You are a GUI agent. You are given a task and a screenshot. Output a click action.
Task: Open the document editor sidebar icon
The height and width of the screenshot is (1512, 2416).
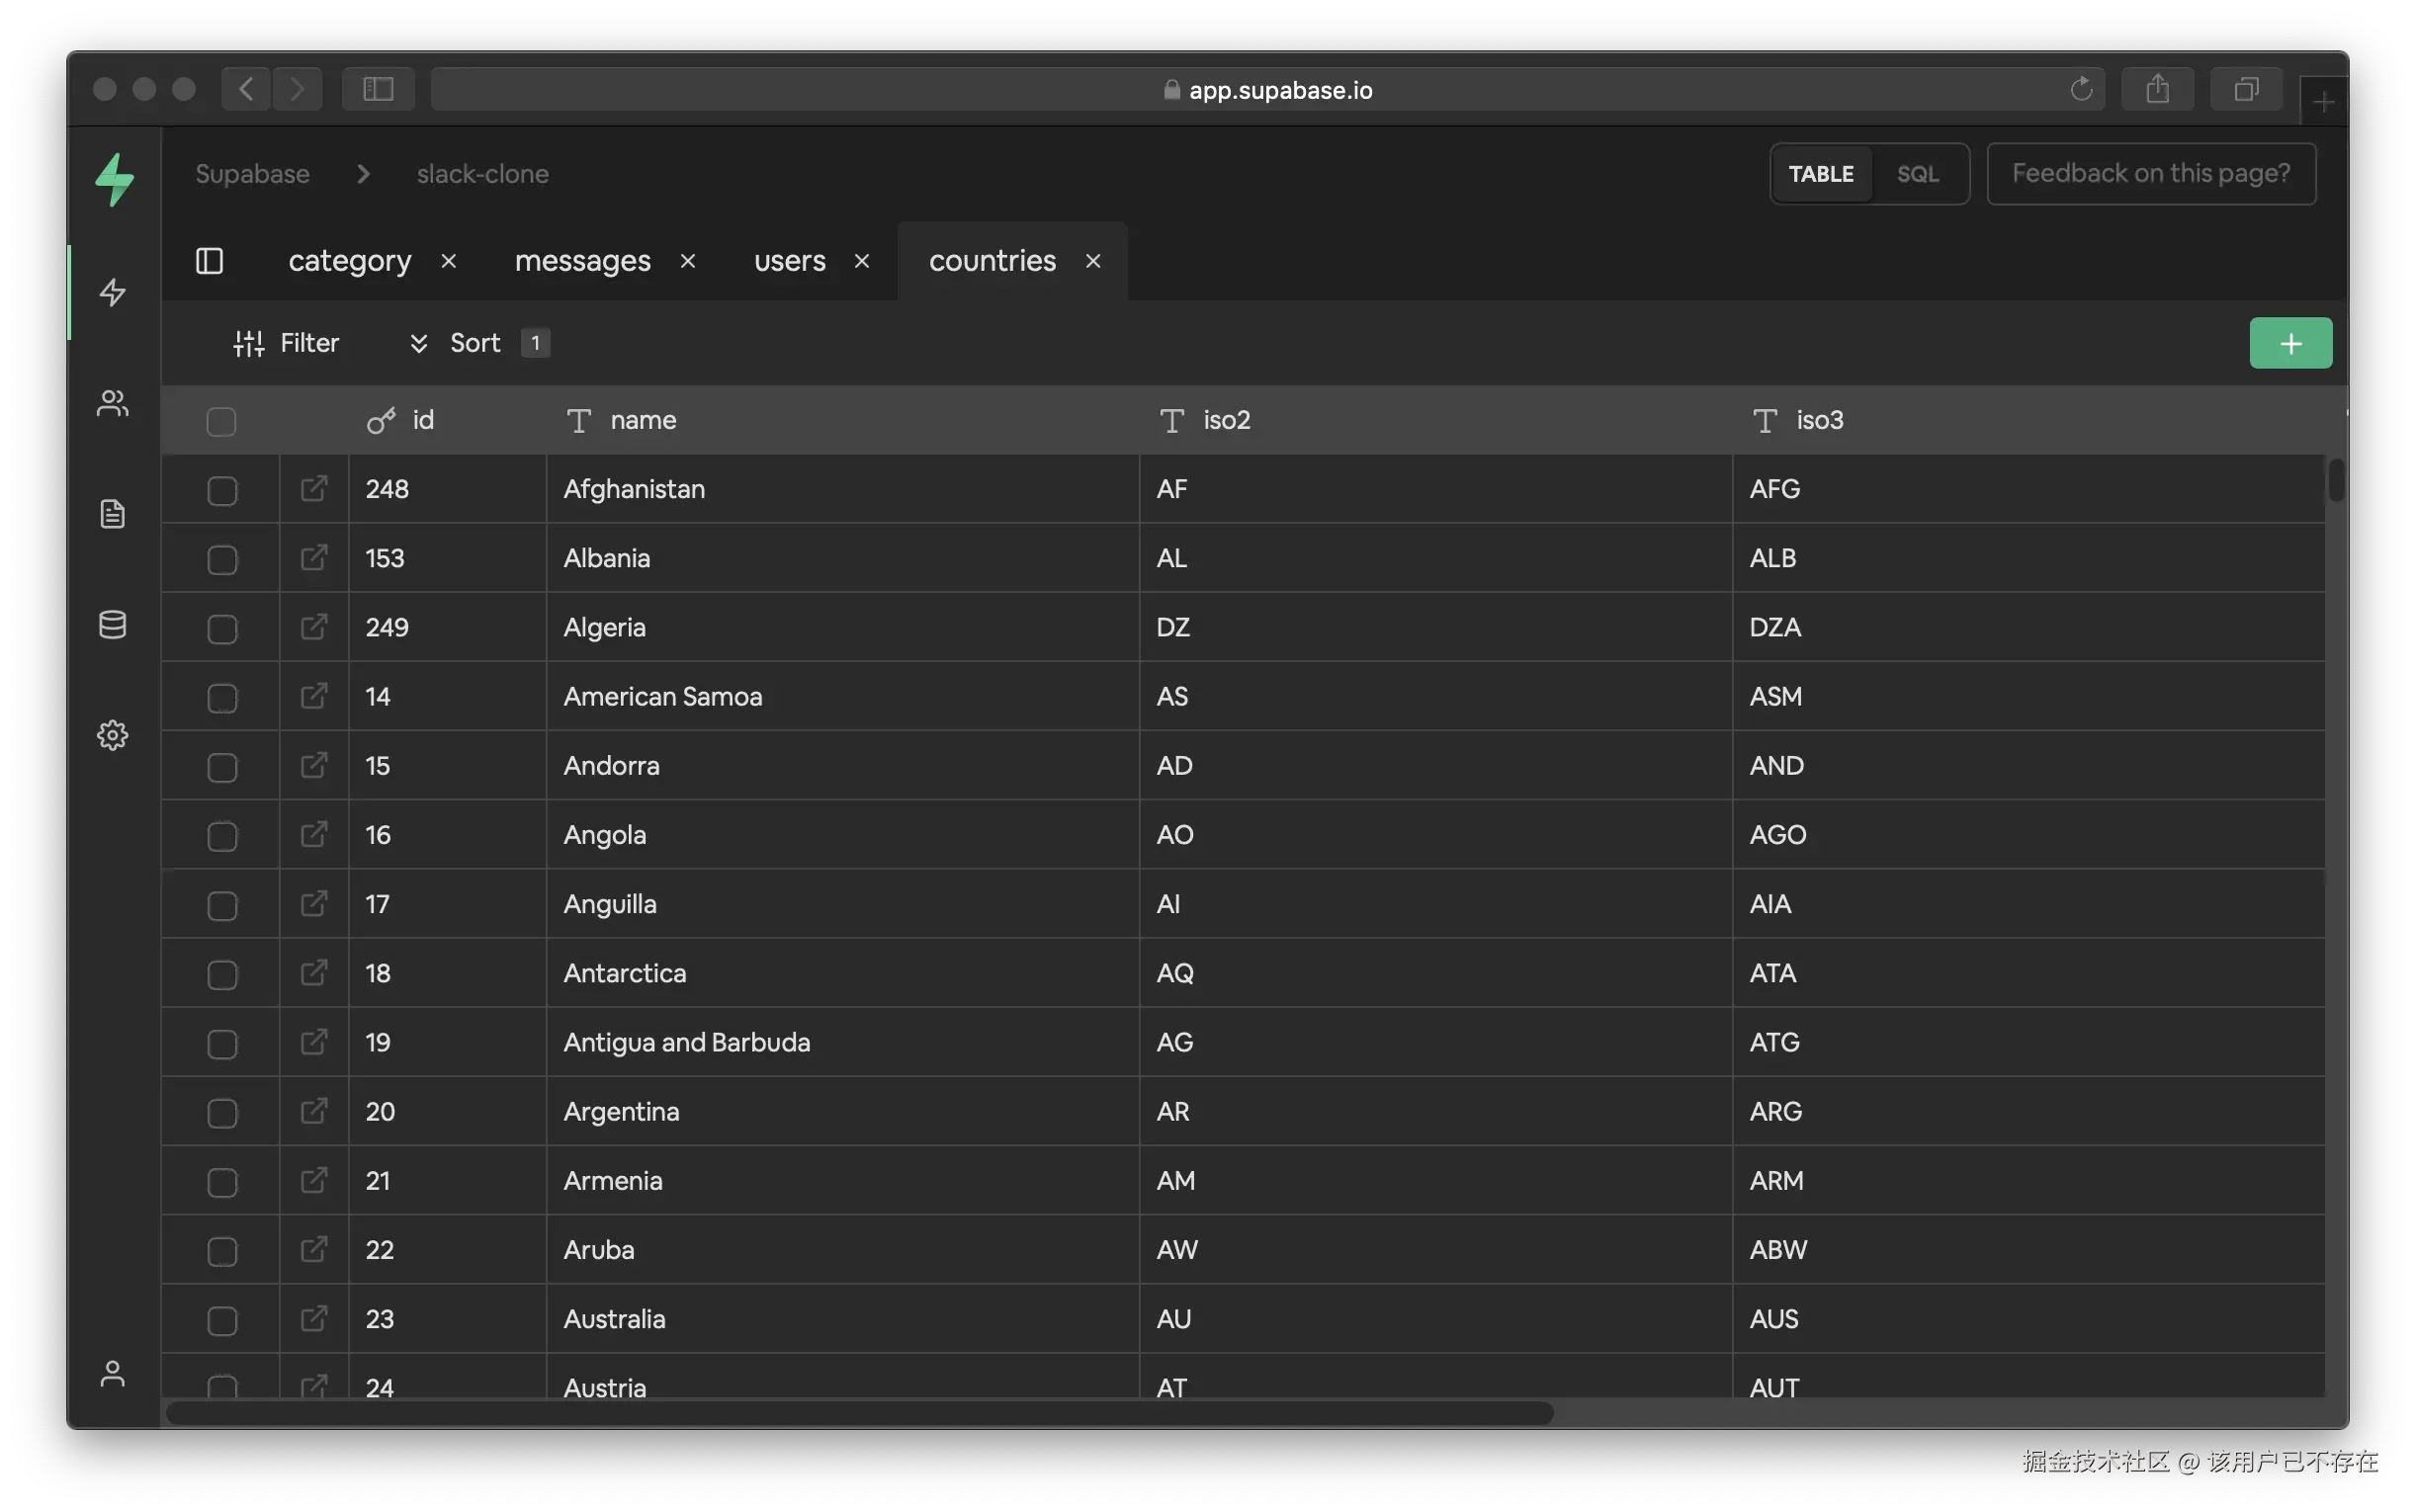pos(112,514)
